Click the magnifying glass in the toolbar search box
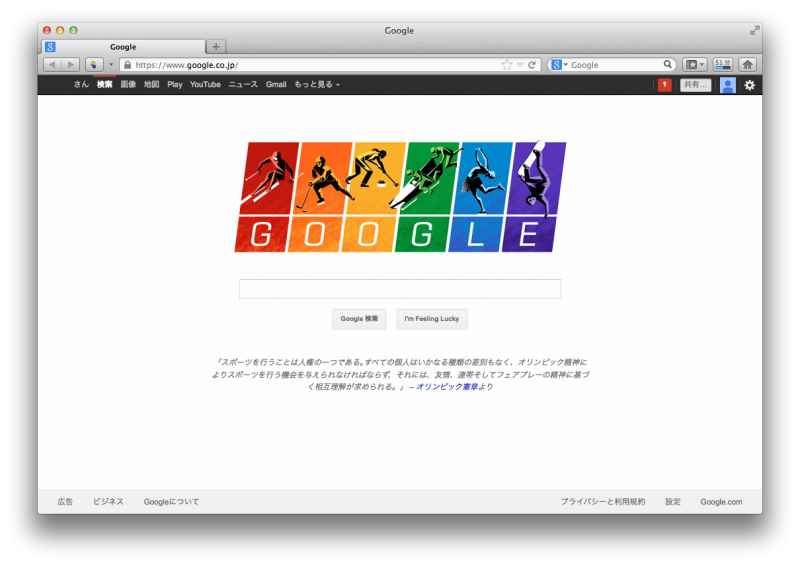Viewport: 800px width, 566px height. [667, 64]
